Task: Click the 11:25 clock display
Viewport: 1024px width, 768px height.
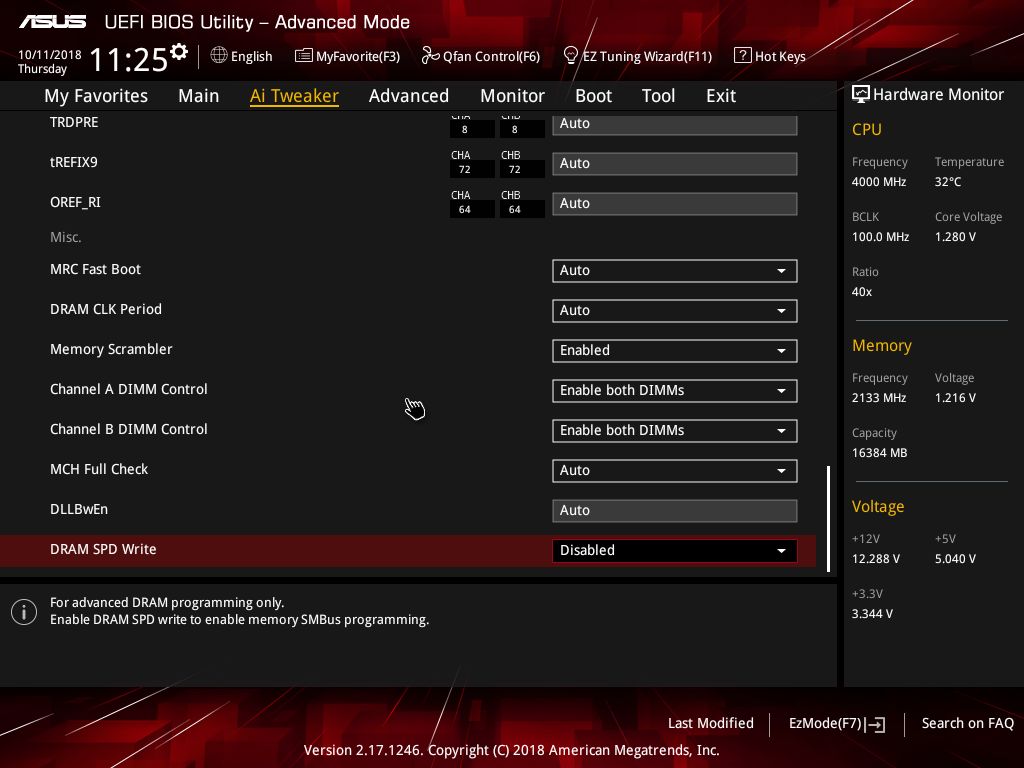Action: click(x=129, y=59)
